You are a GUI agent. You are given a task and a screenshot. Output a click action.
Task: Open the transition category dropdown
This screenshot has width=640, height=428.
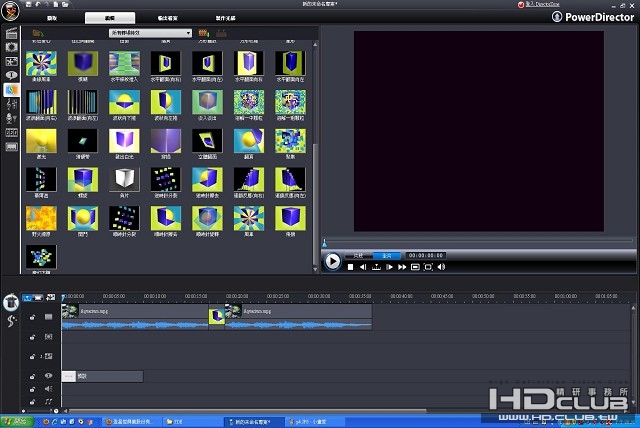pyautogui.click(x=150, y=33)
